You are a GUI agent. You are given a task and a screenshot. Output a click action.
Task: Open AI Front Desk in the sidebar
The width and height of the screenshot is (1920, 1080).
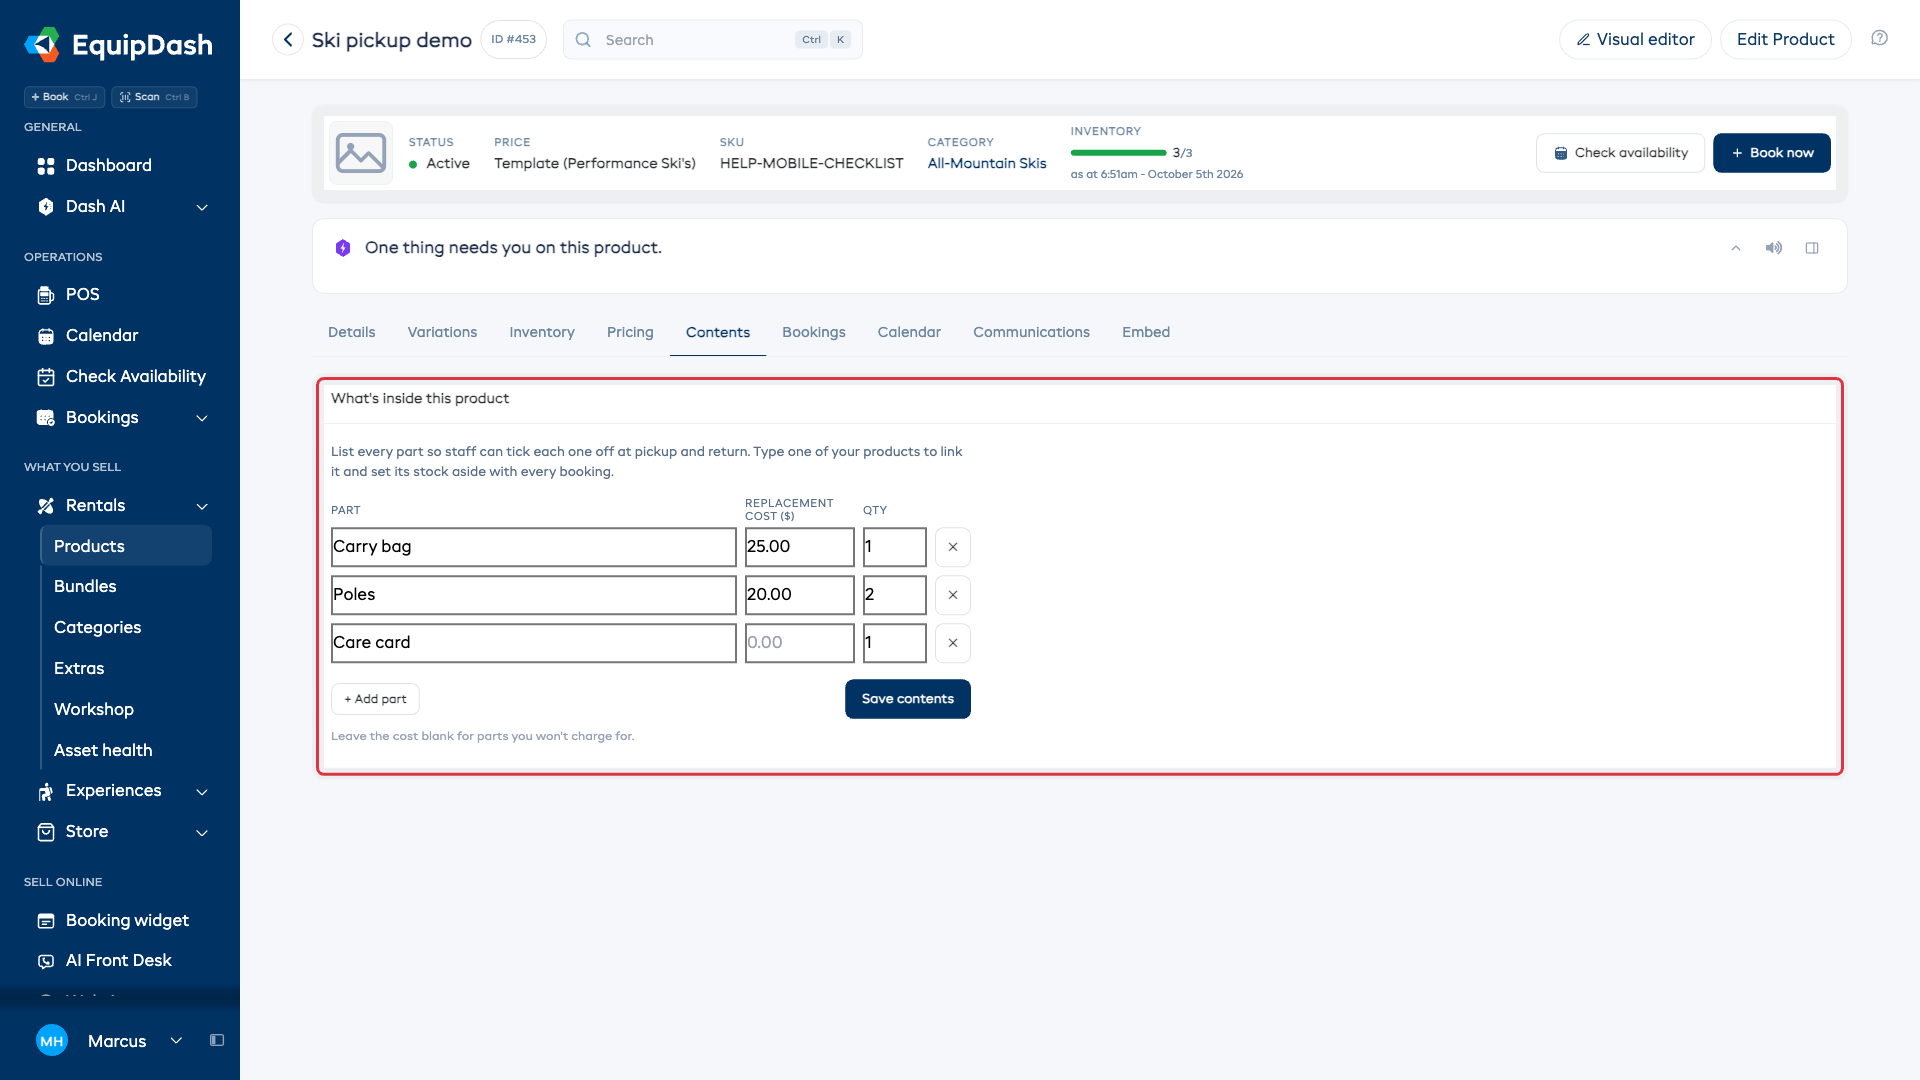coord(120,960)
